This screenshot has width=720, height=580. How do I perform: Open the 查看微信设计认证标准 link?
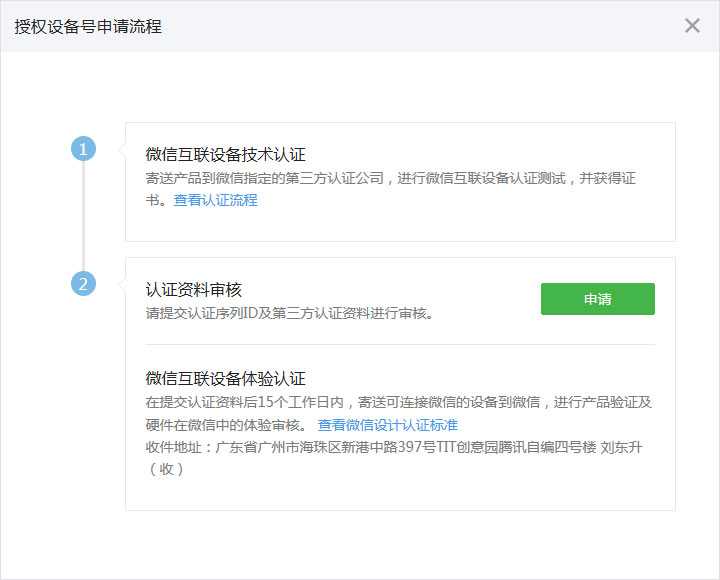[388, 425]
